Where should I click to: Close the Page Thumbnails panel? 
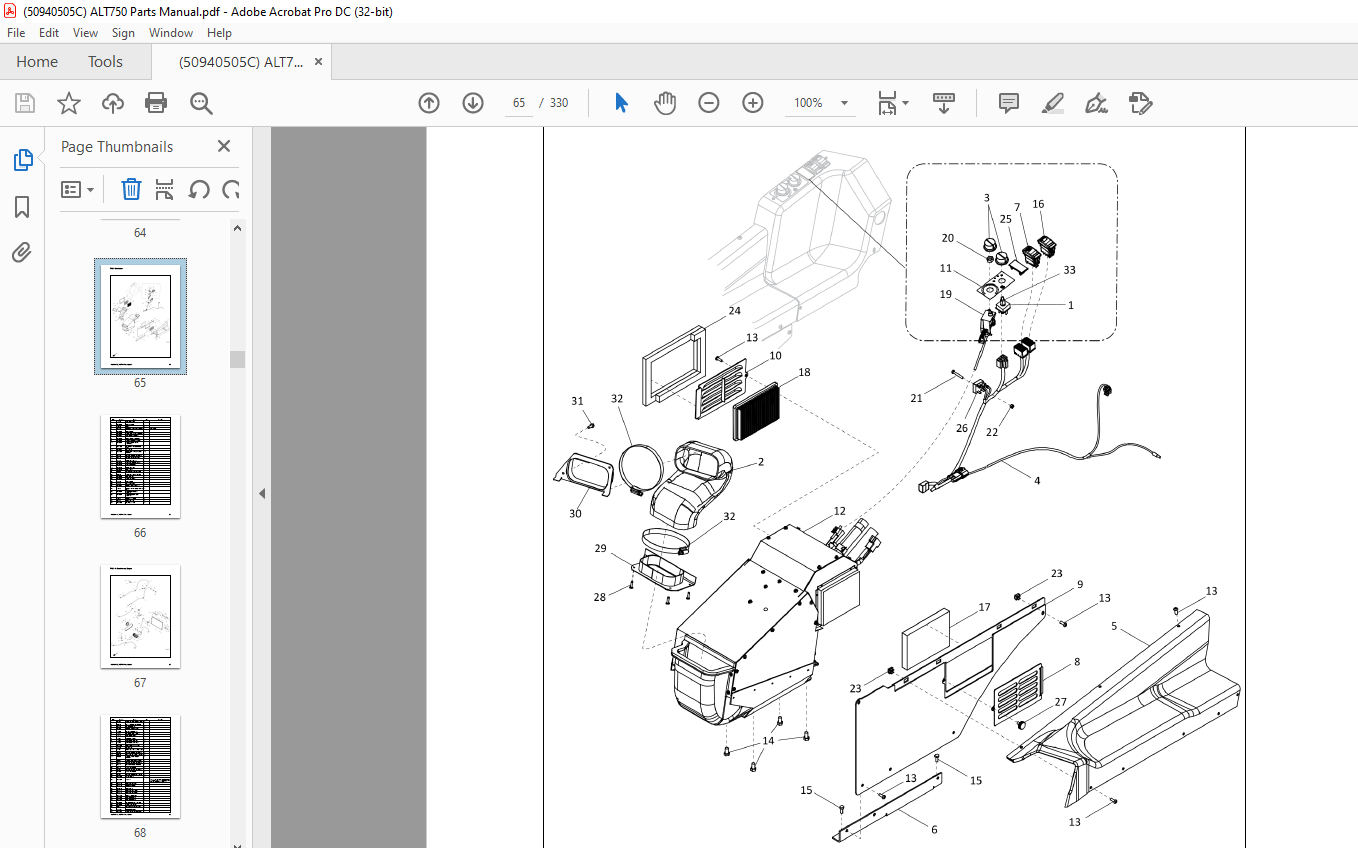pyautogui.click(x=224, y=146)
